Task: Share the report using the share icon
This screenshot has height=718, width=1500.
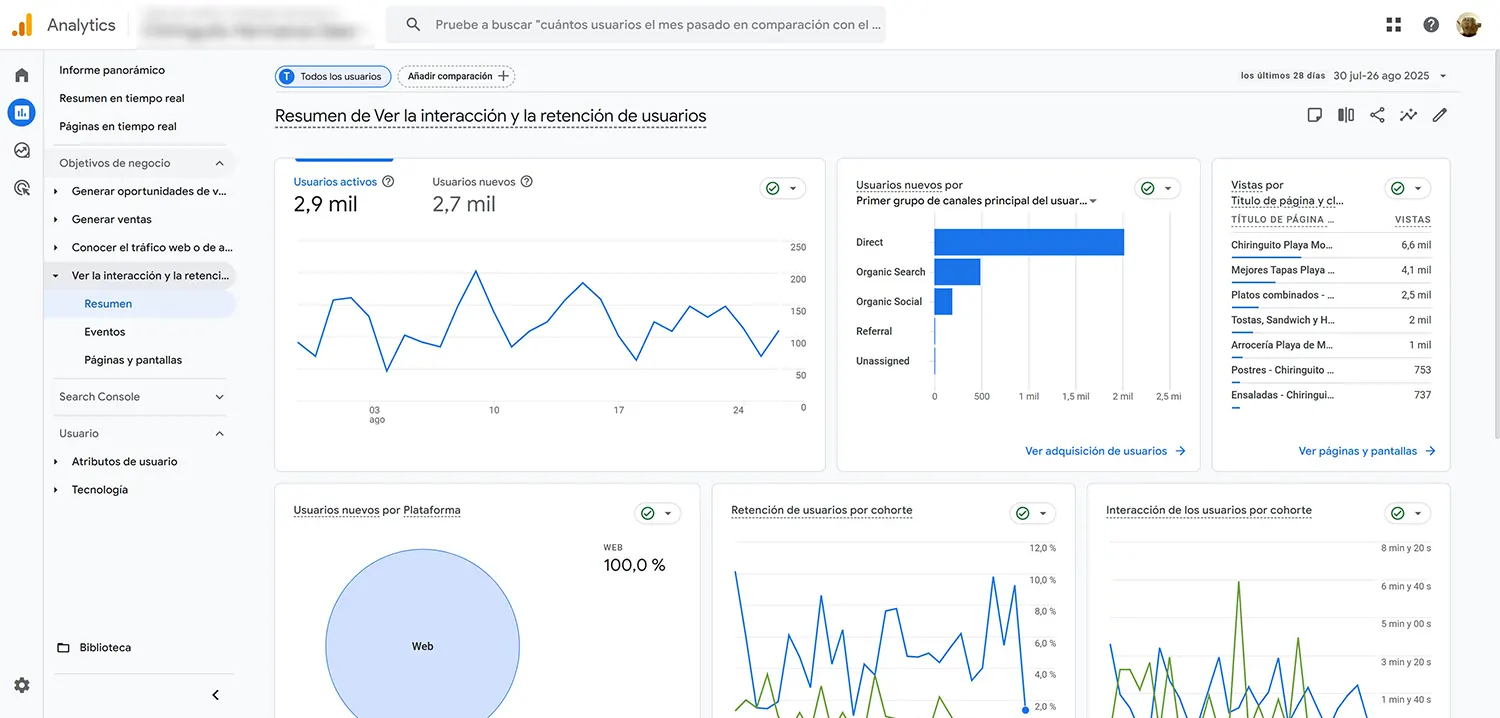Action: point(1377,114)
